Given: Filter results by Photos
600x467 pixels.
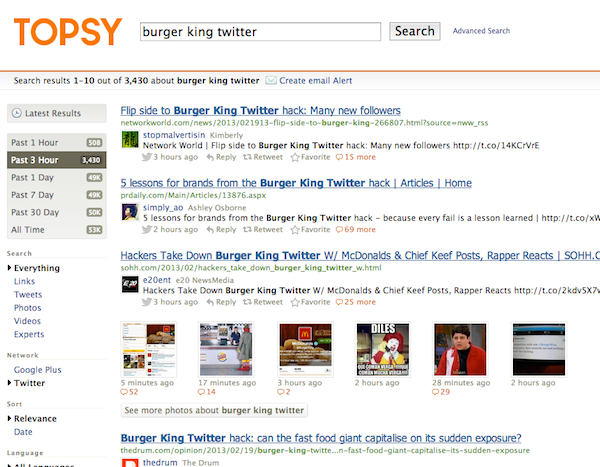Looking at the screenshot, I should pyautogui.click(x=28, y=308).
